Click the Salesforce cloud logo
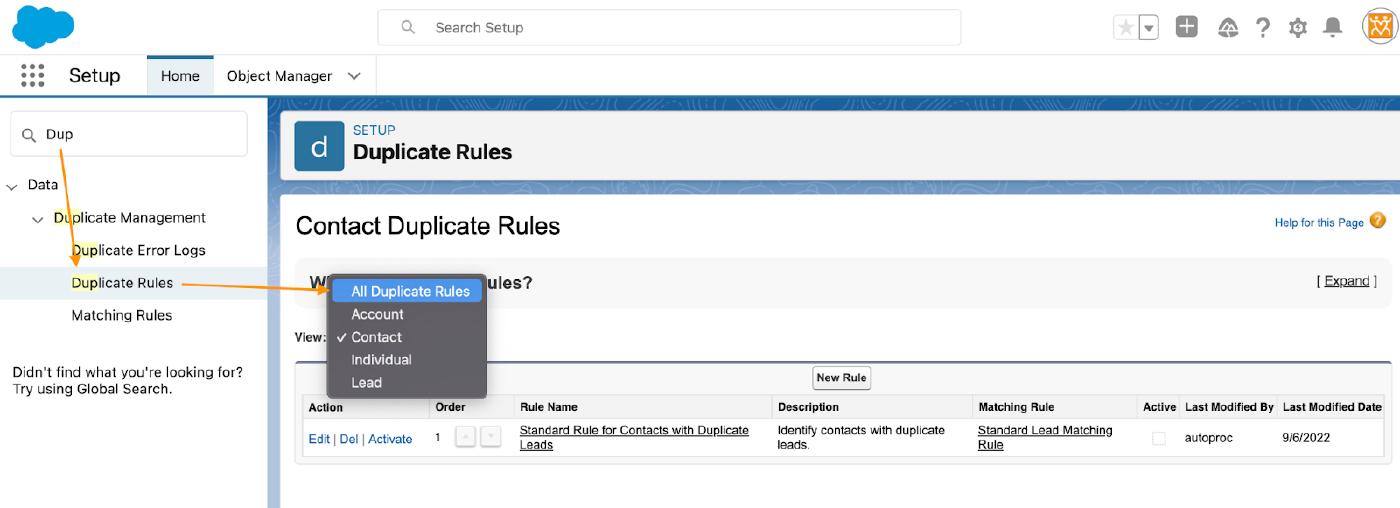This screenshot has width=1400, height=508. (43, 27)
